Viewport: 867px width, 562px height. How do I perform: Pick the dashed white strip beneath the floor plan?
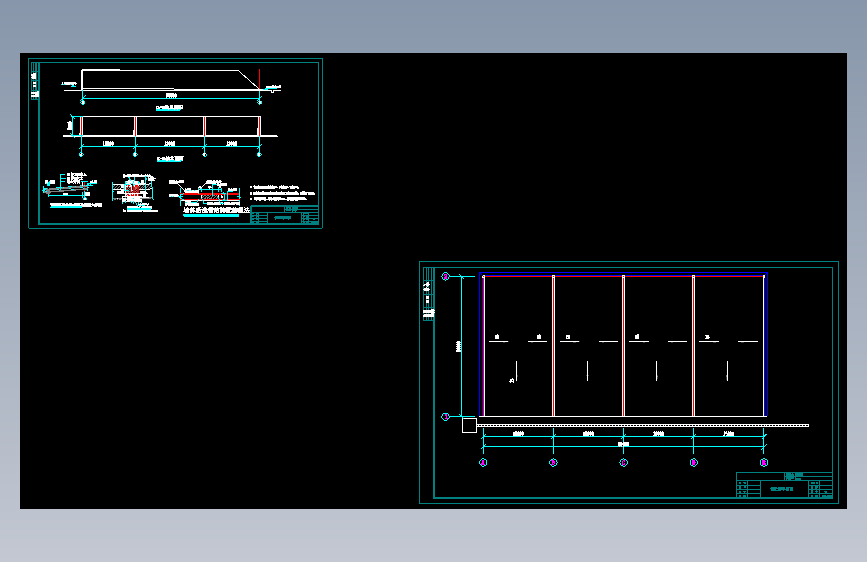pyautogui.click(x=643, y=425)
